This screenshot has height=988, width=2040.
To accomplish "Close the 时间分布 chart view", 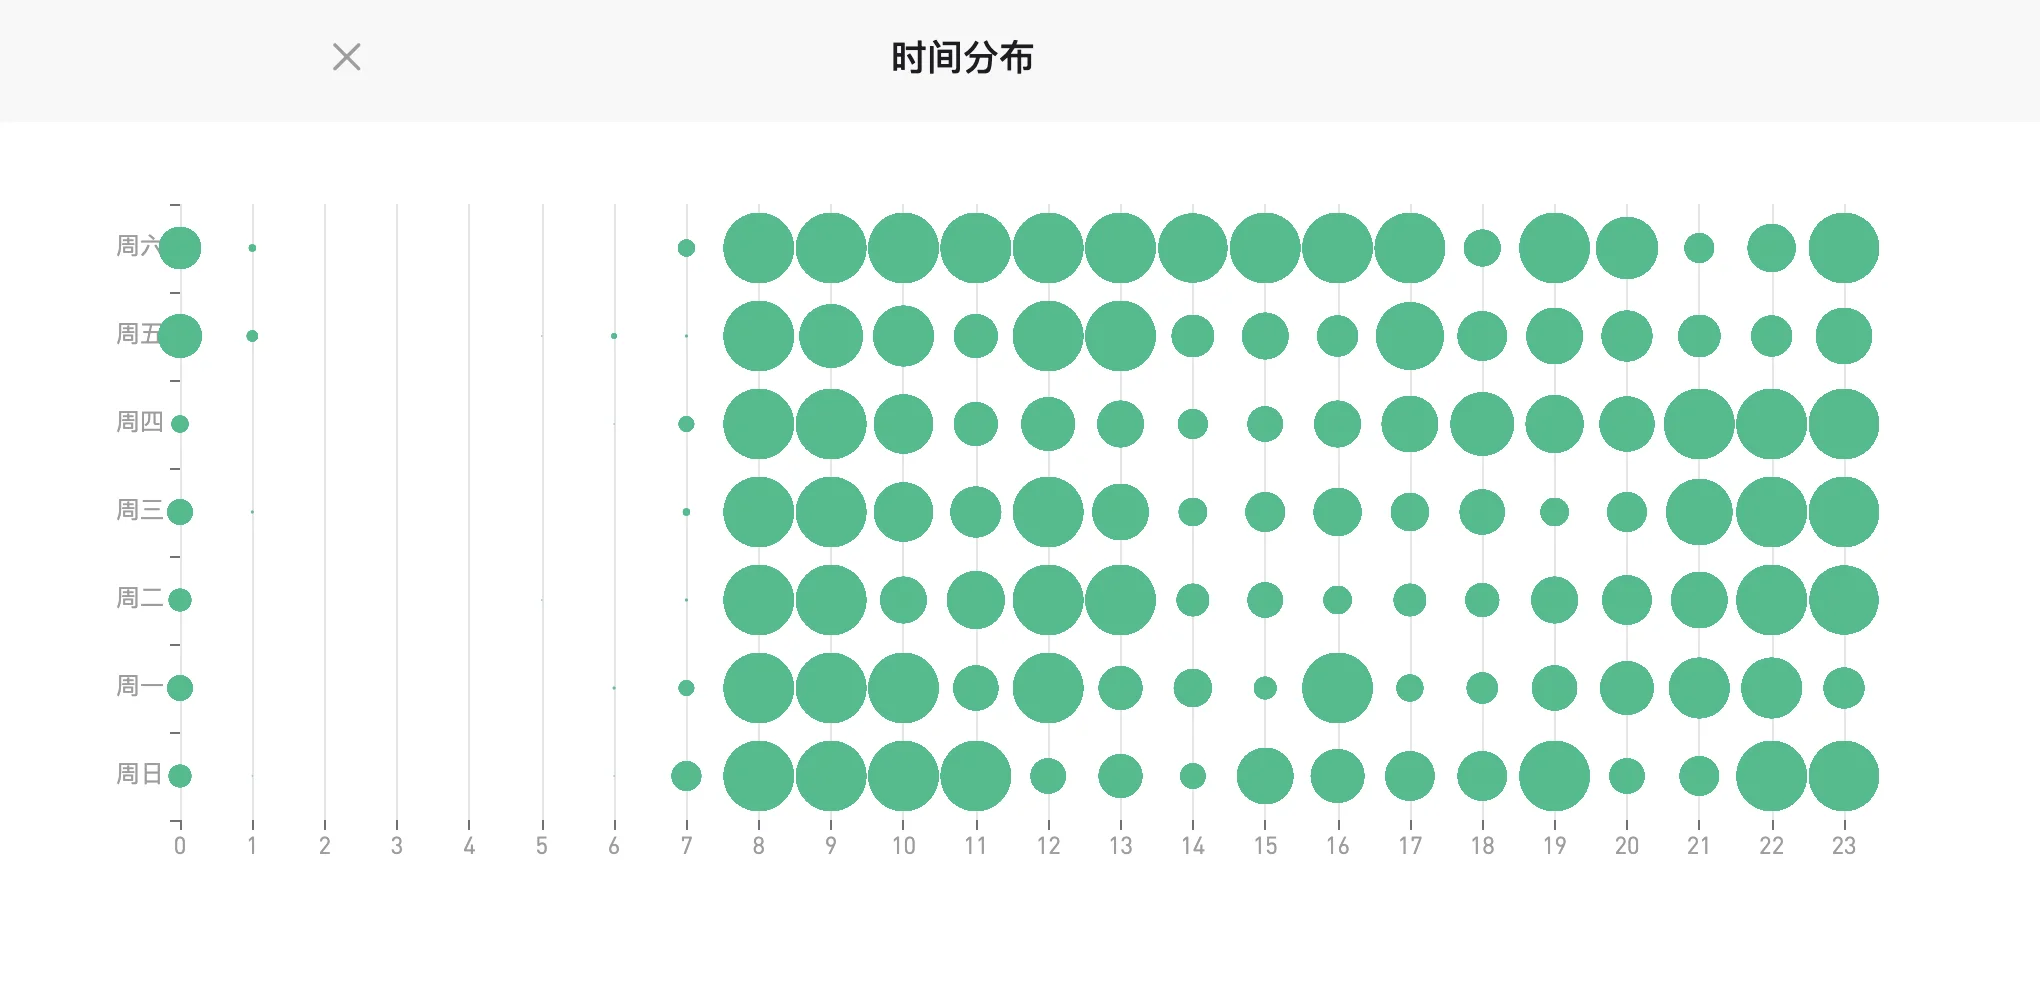I will (346, 57).
